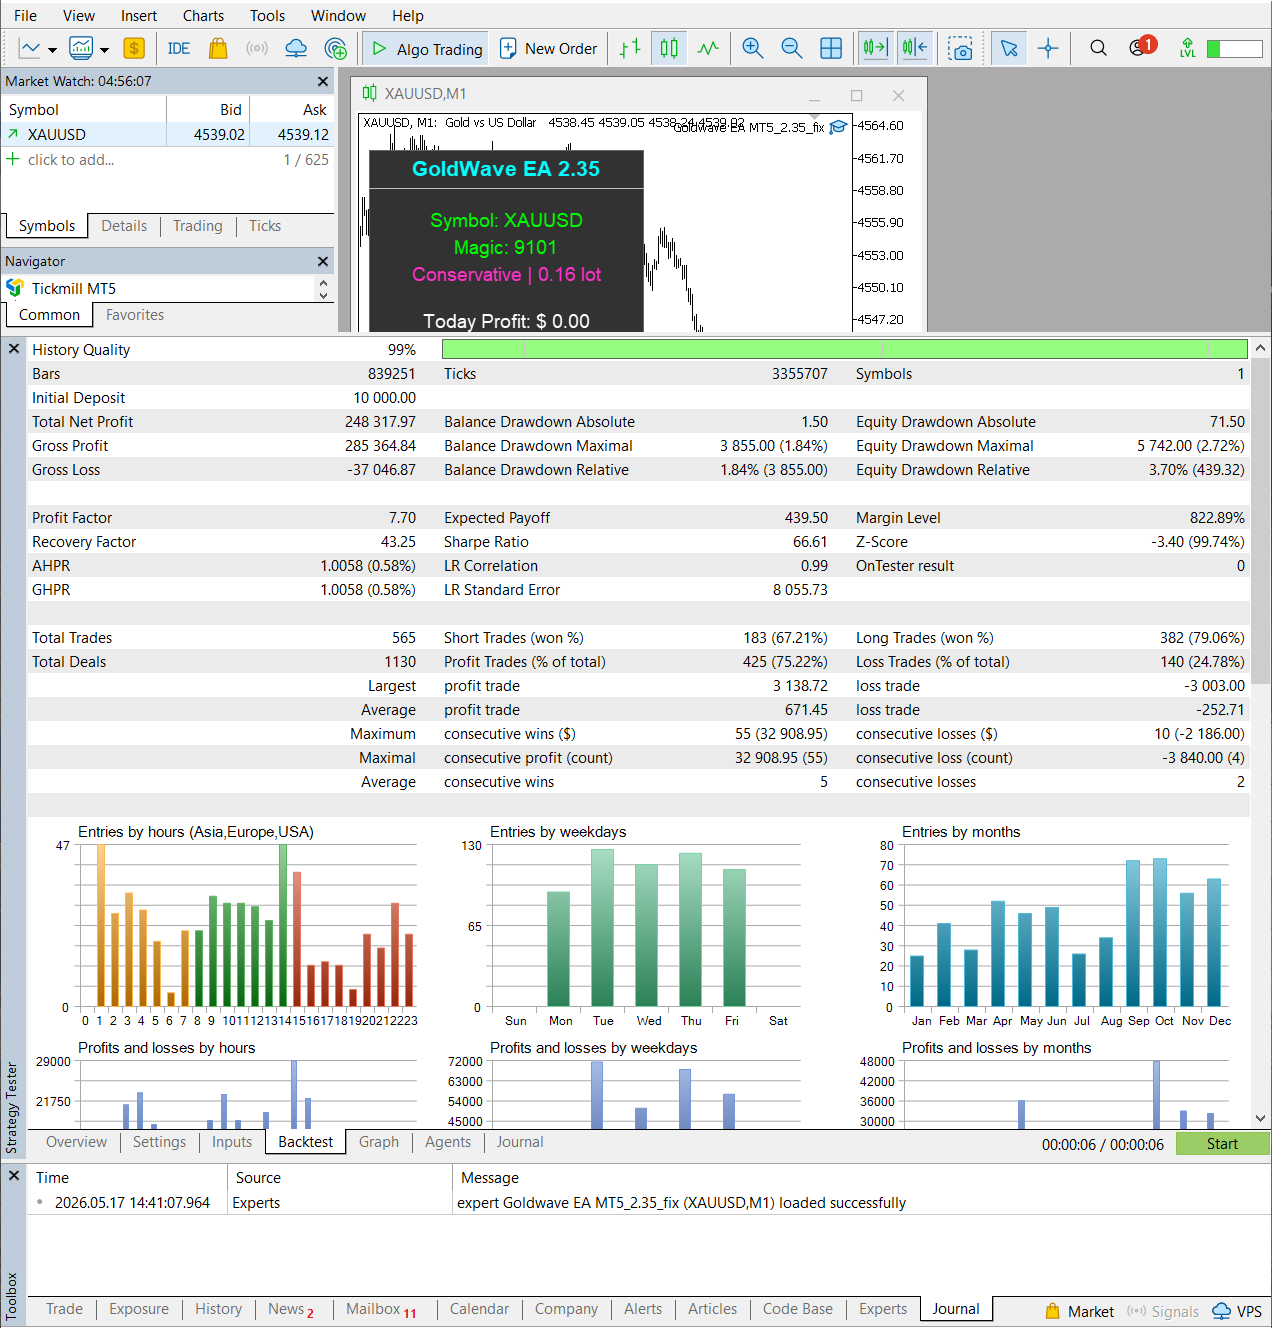The image size is (1272, 1328).
Task: Toggle chart auto scroll
Action: tap(876, 48)
